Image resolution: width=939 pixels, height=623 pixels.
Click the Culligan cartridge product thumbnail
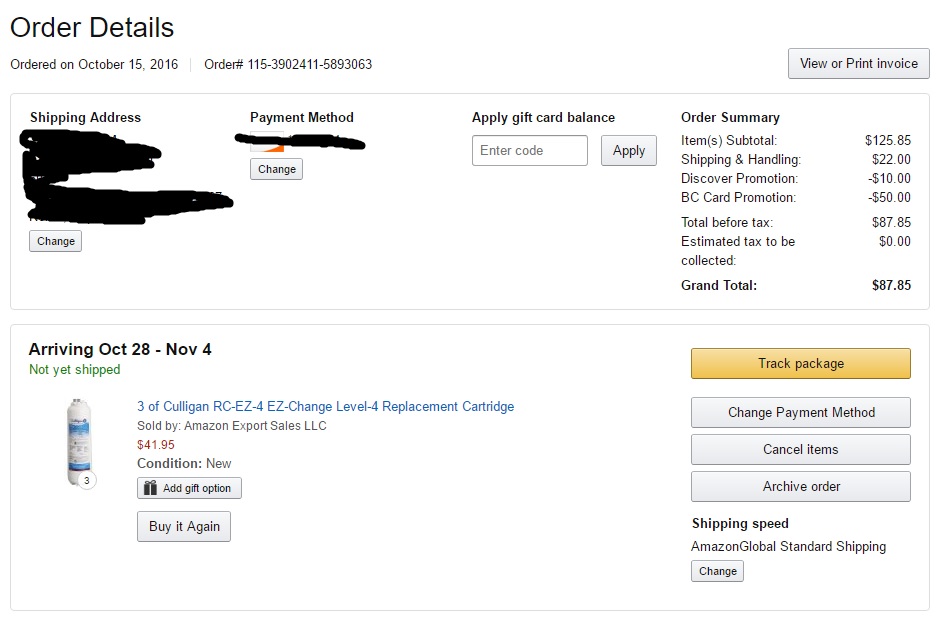(x=76, y=440)
